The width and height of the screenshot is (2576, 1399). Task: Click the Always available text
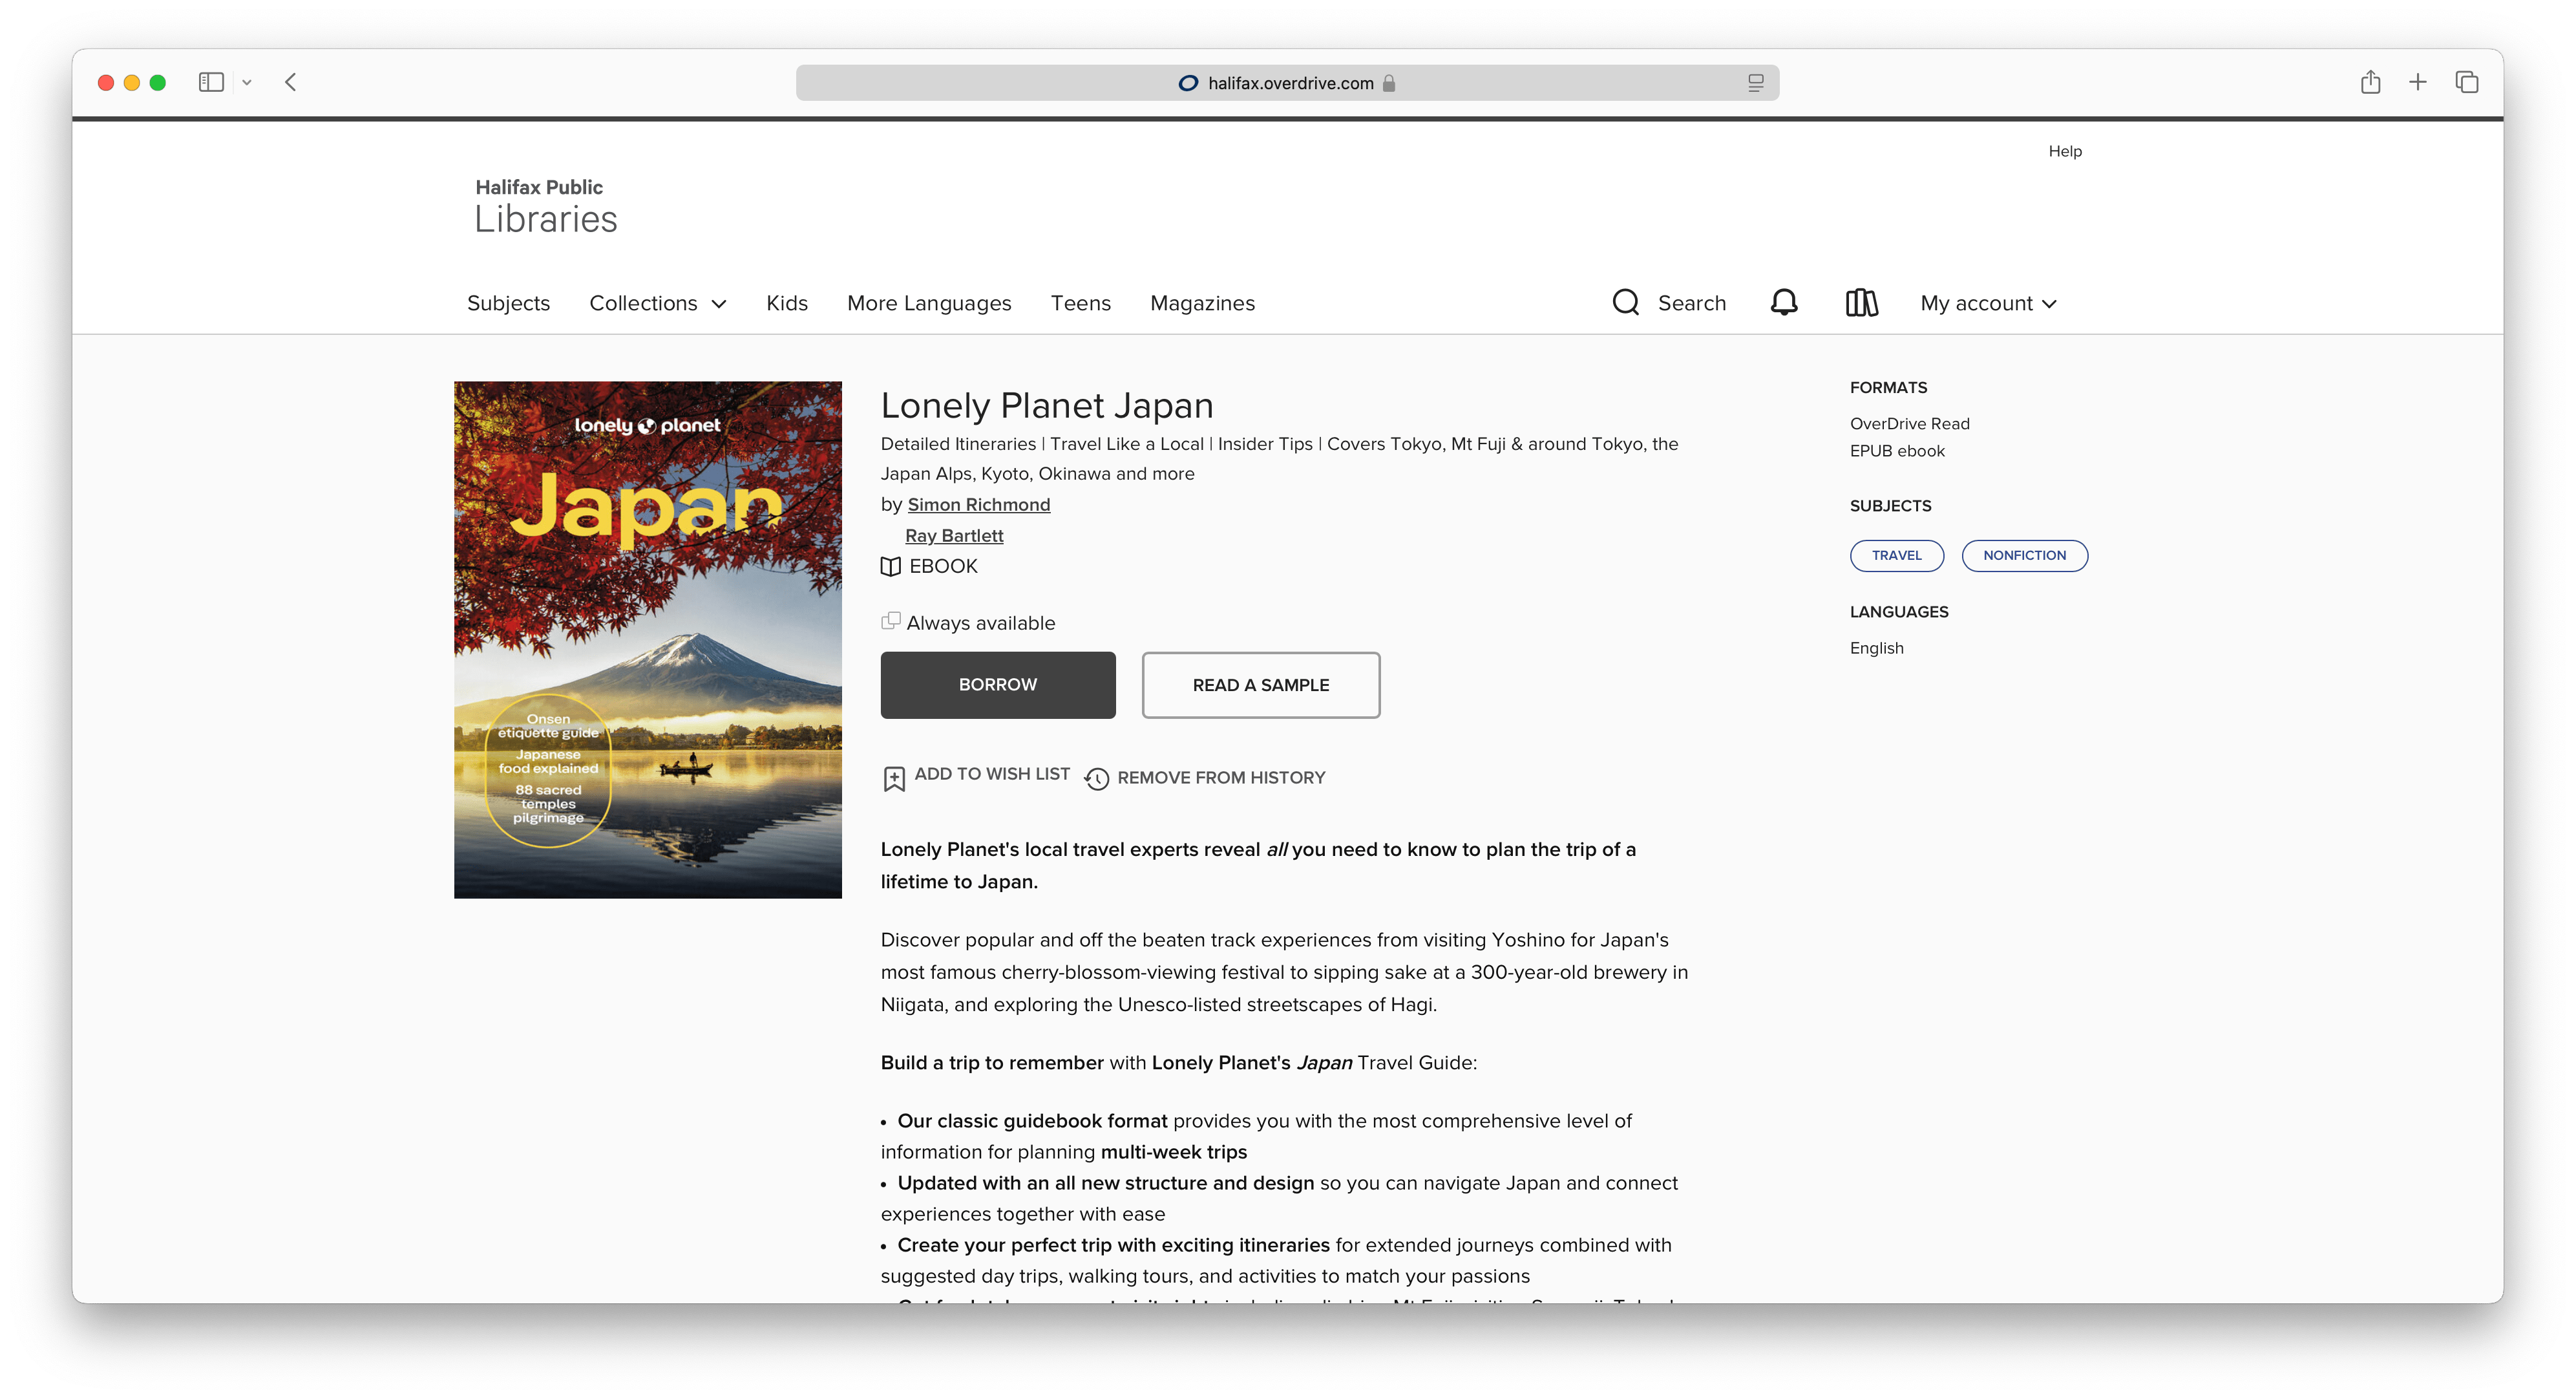(x=980, y=623)
